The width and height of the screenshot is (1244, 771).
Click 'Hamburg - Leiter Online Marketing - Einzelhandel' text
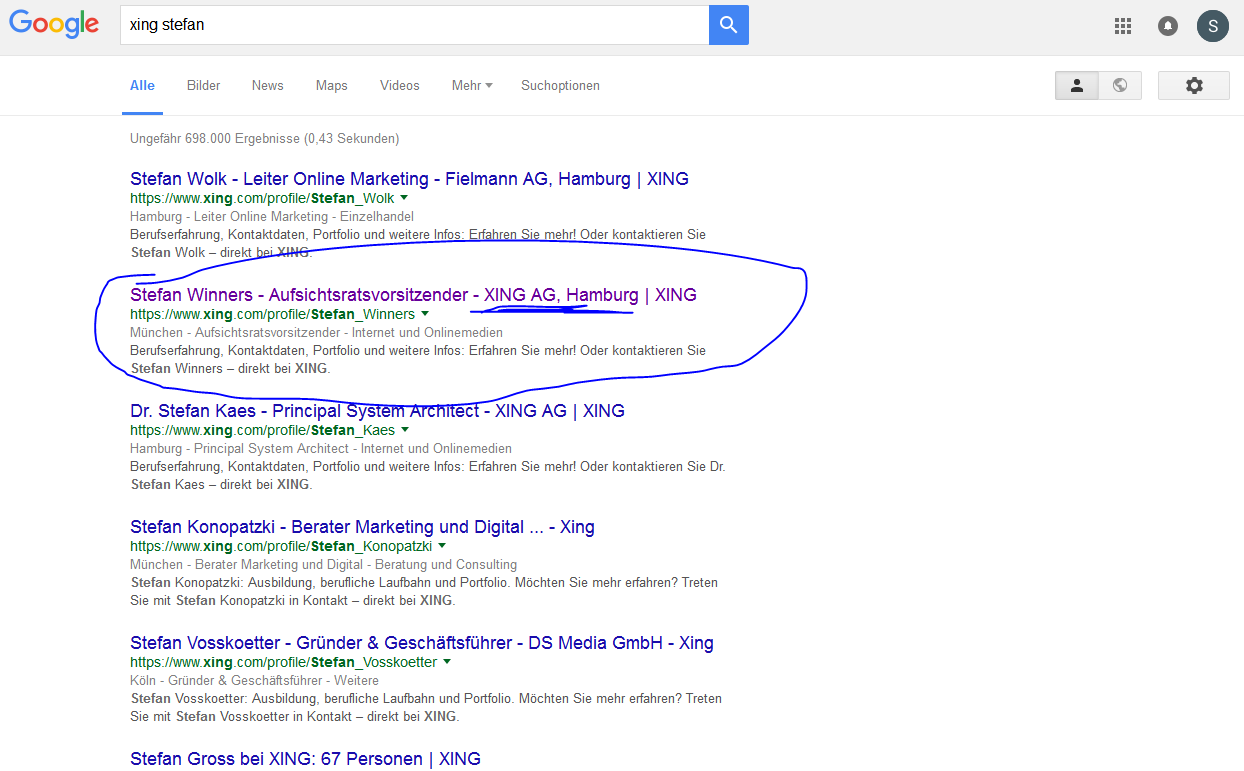272,216
